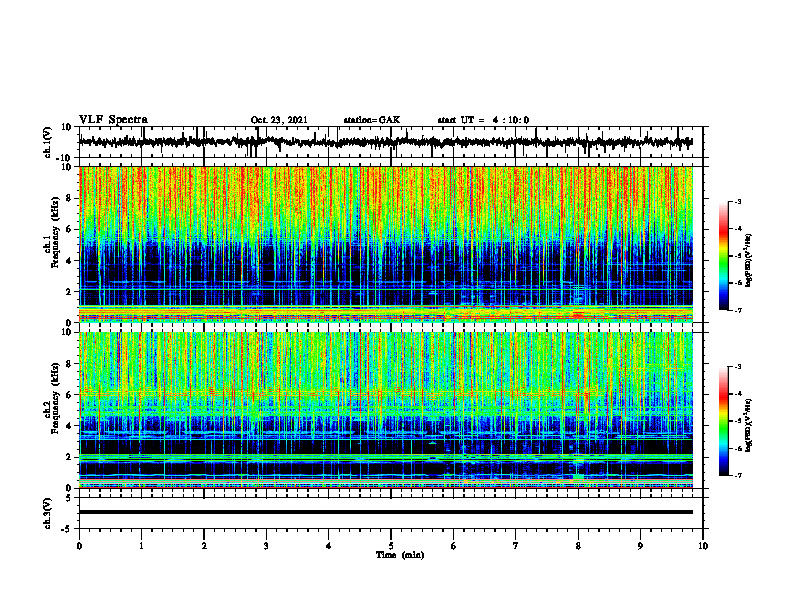This screenshot has height=612, width=792.
Task: Click time axis tick label "0"
Action: click(79, 546)
